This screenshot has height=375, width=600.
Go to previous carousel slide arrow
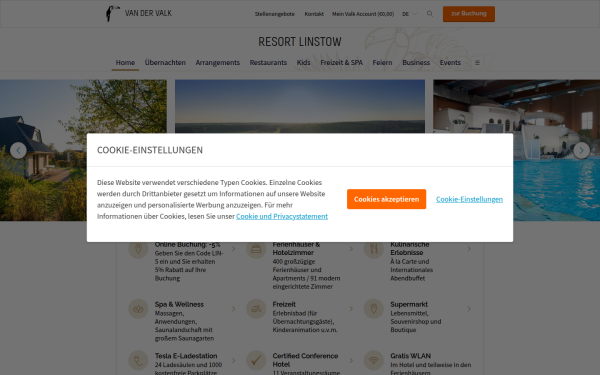(x=18, y=150)
